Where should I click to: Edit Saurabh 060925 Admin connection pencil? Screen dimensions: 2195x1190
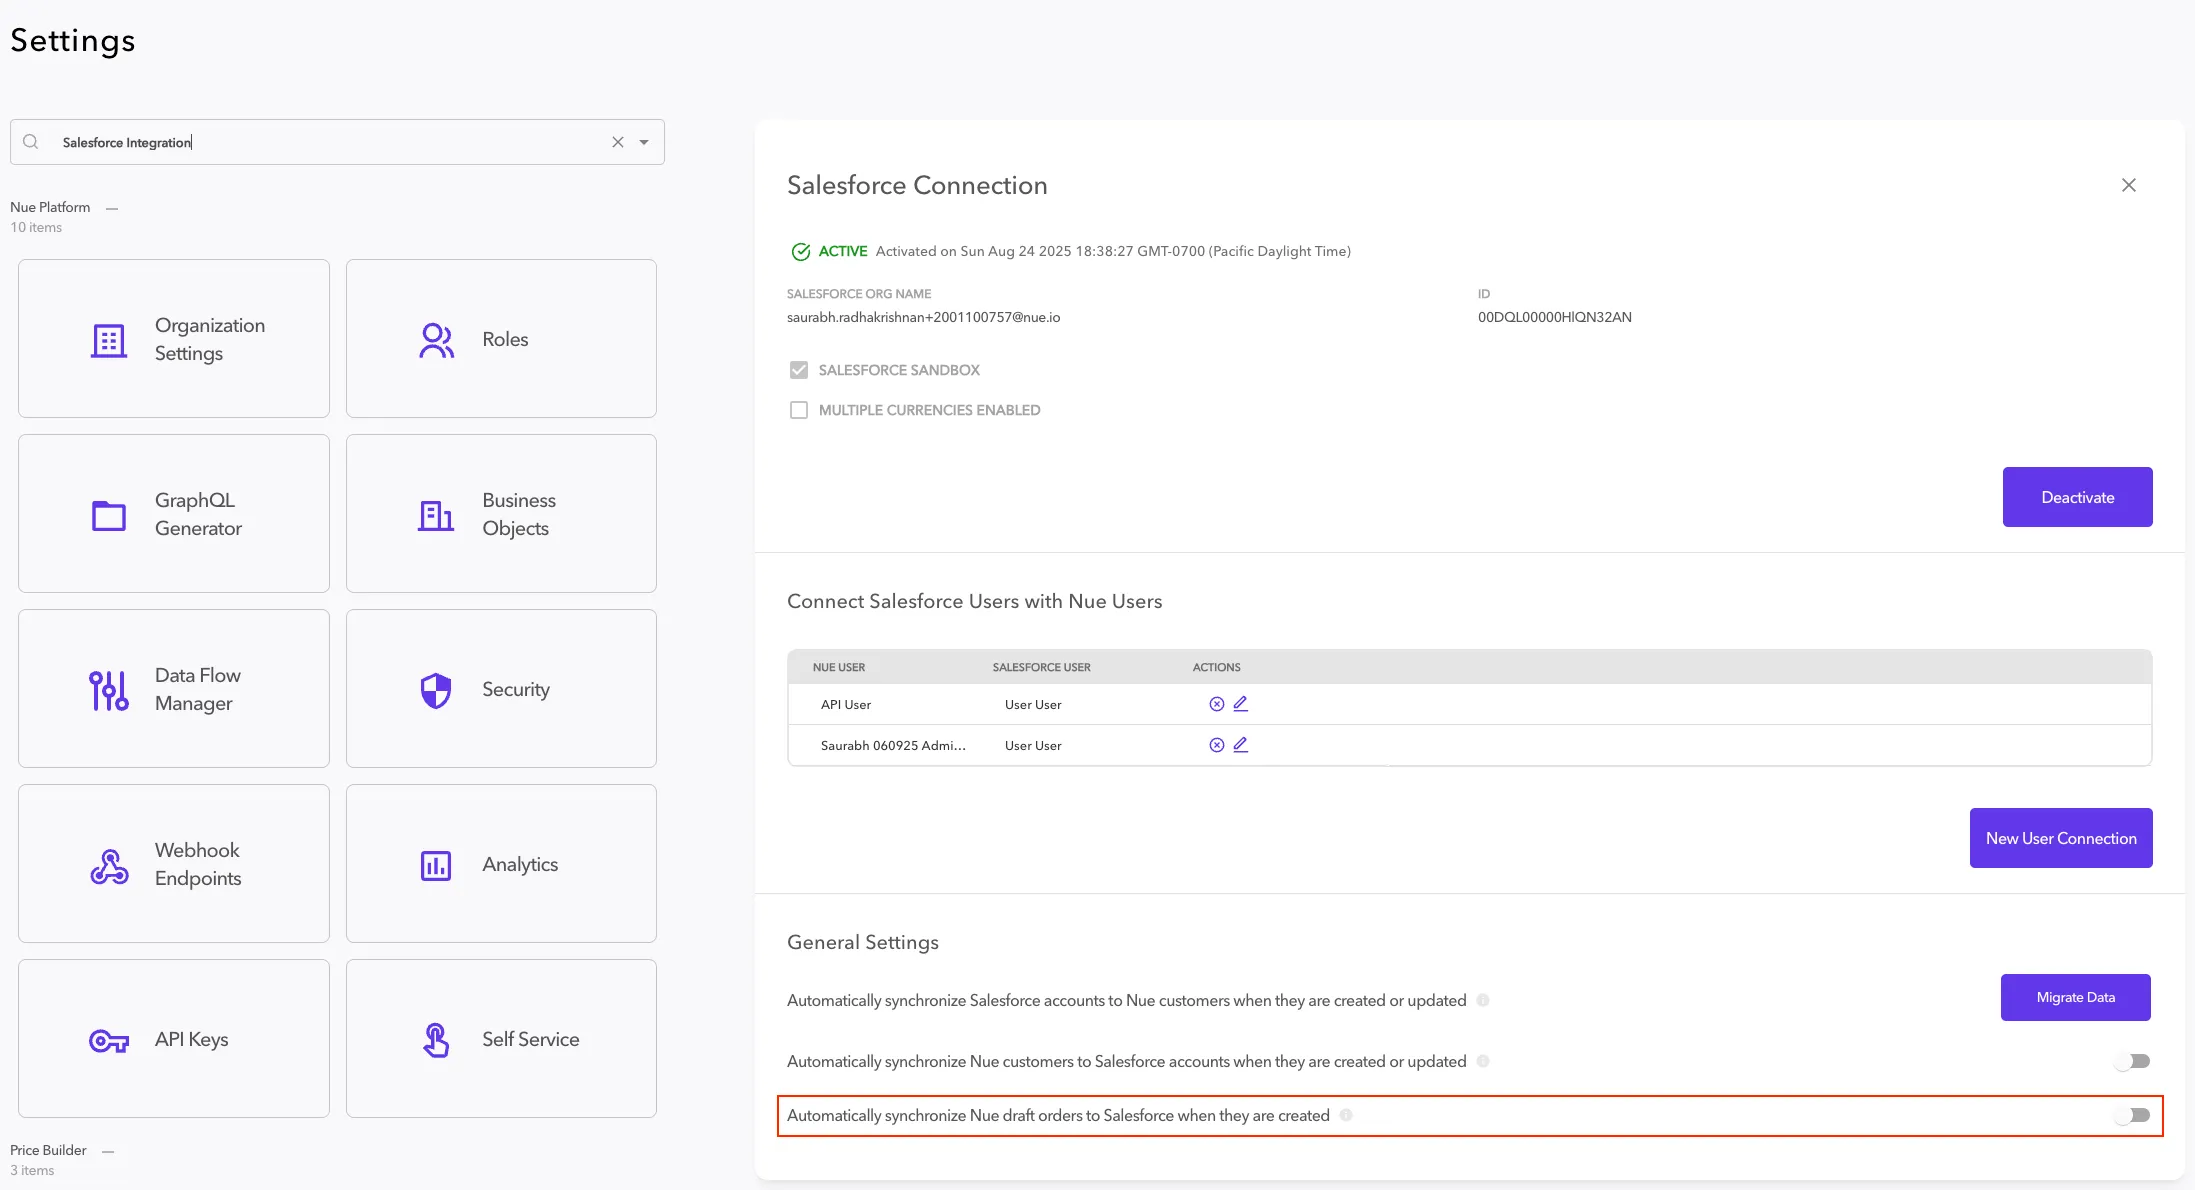[x=1240, y=745]
